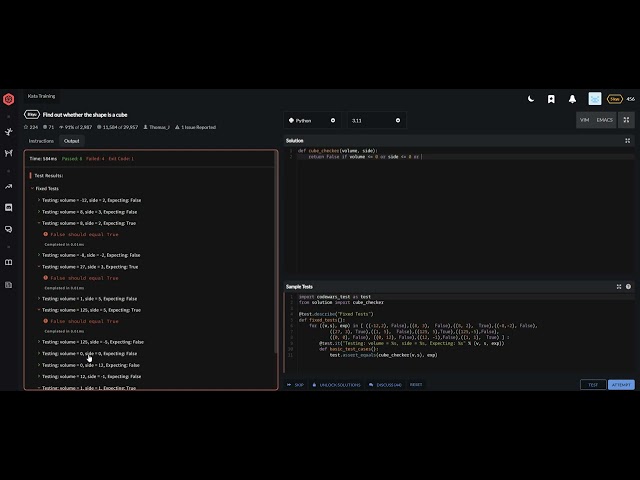The height and width of the screenshot is (480, 640).
Task: Enable EMACS key bindings
Action: [x=604, y=120]
